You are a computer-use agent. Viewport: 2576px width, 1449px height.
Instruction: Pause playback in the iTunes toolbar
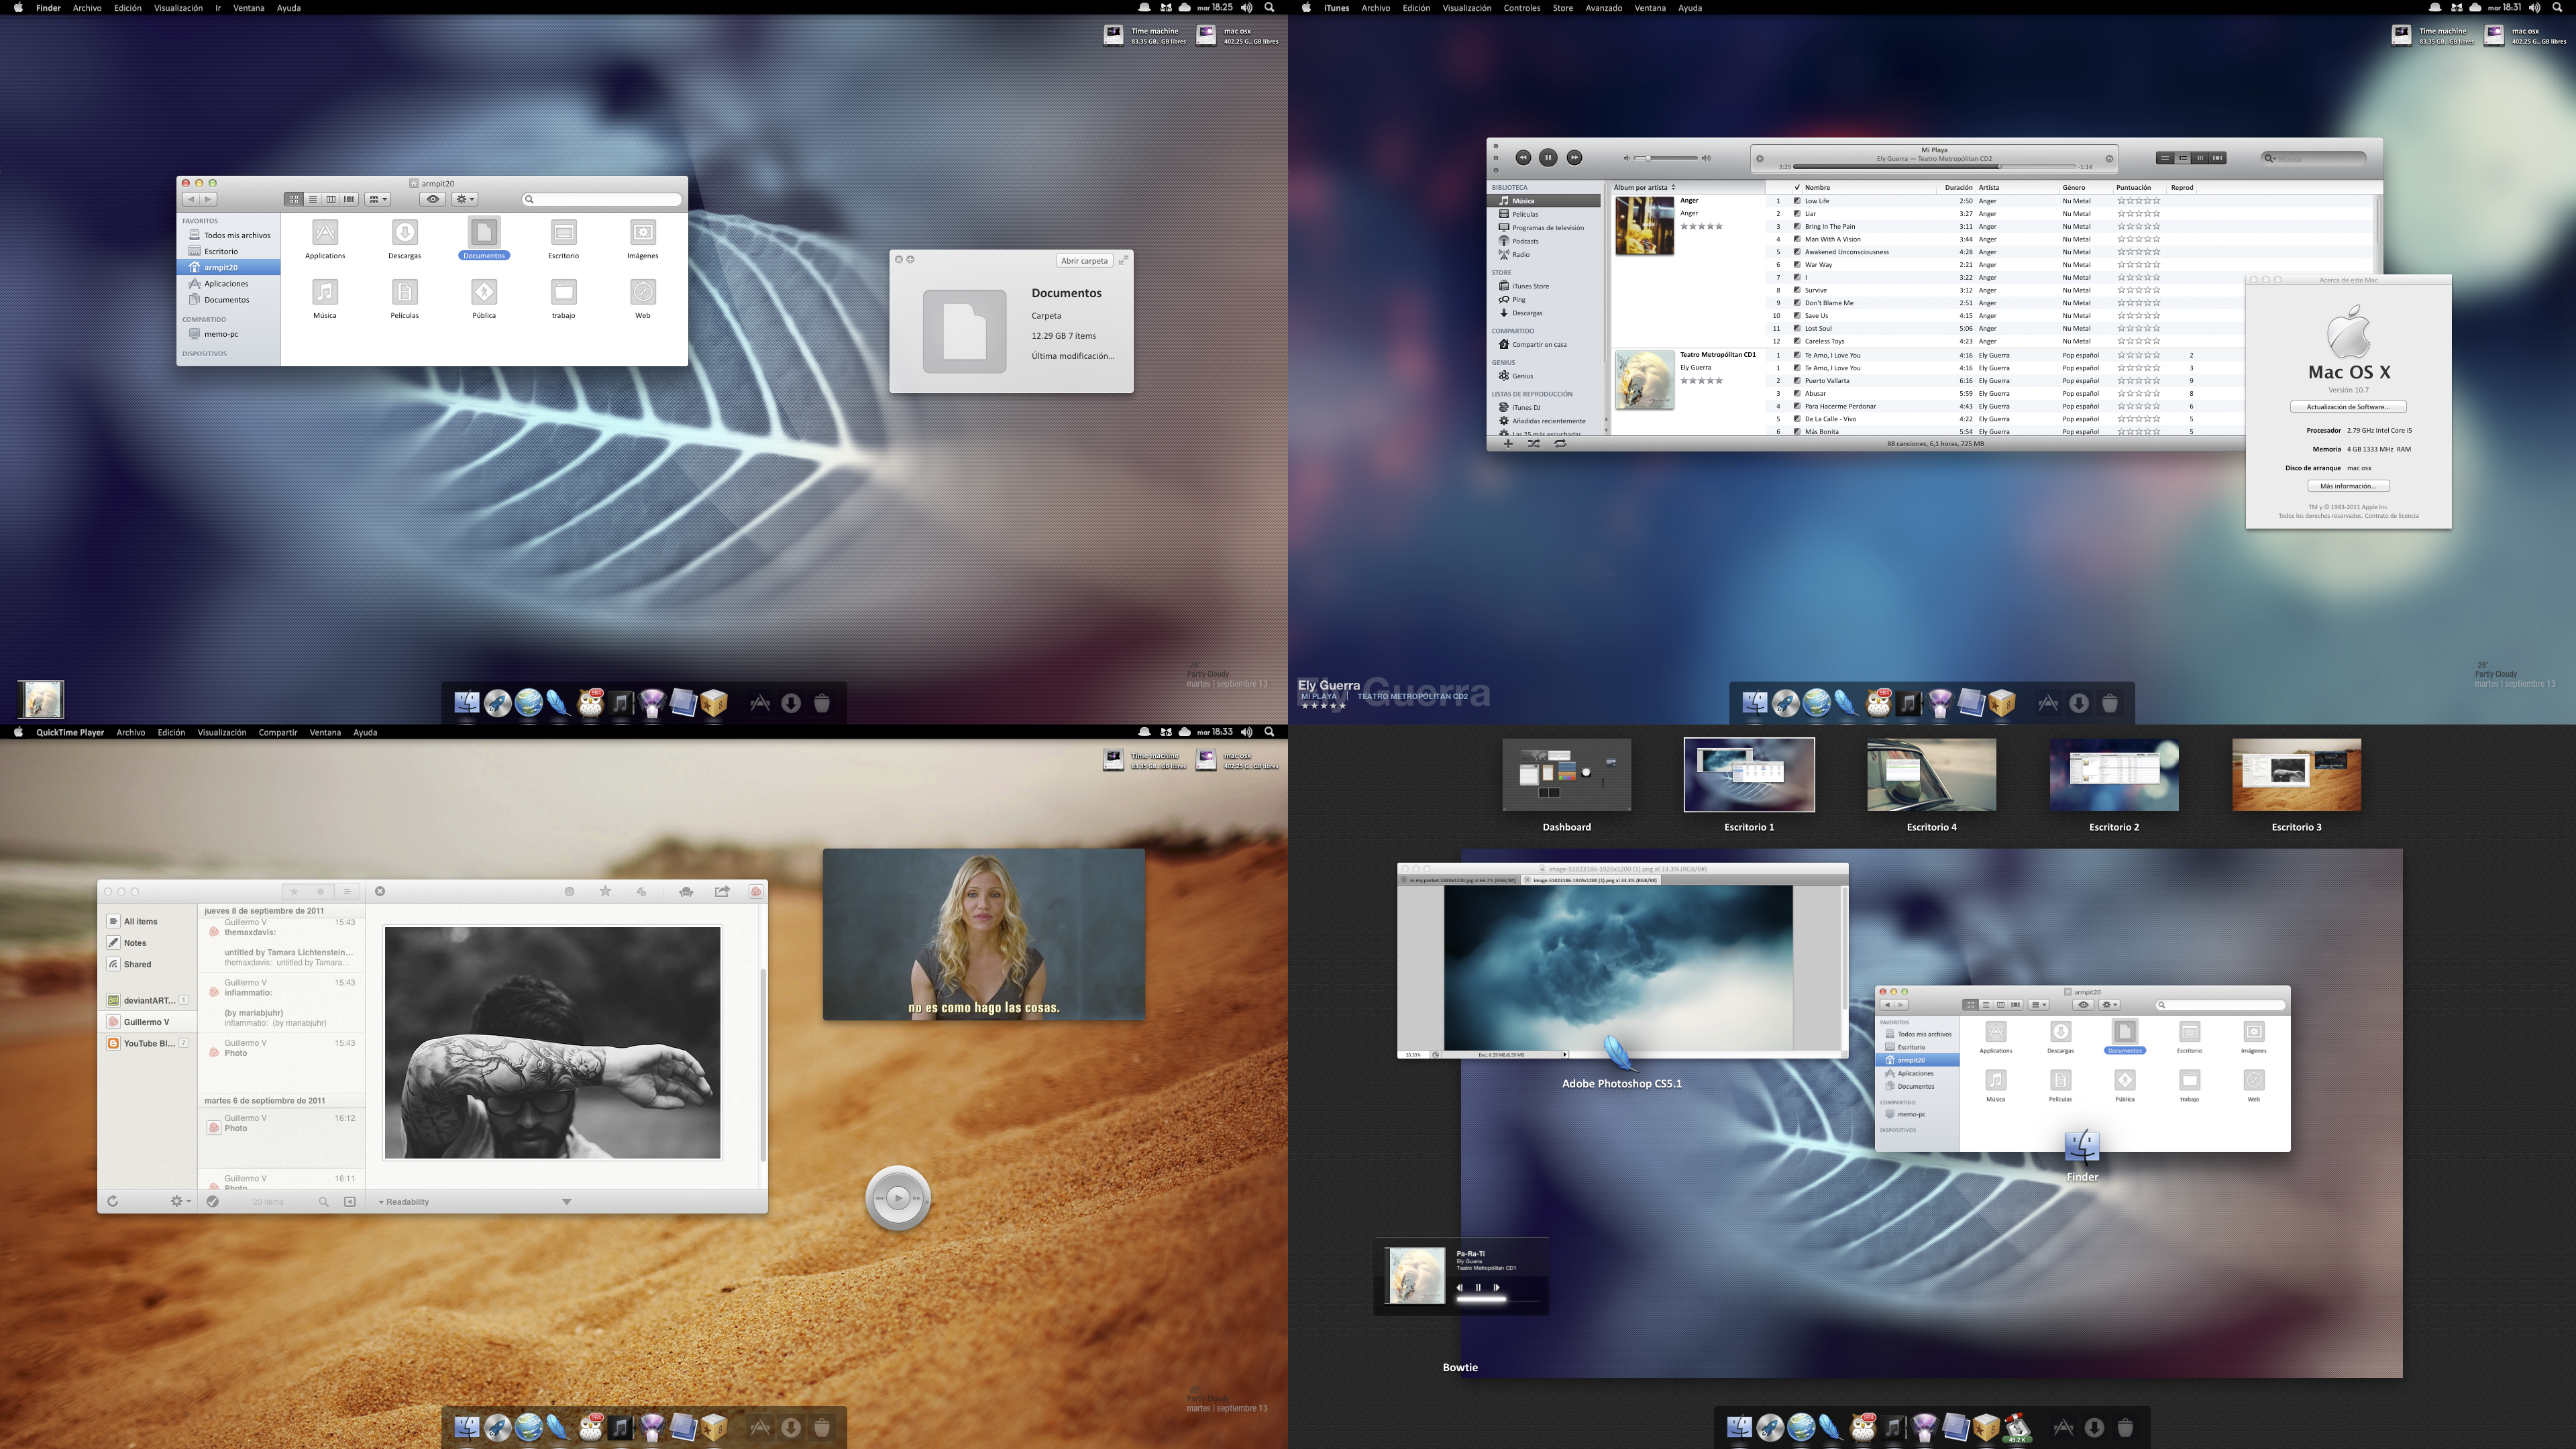point(1548,157)
